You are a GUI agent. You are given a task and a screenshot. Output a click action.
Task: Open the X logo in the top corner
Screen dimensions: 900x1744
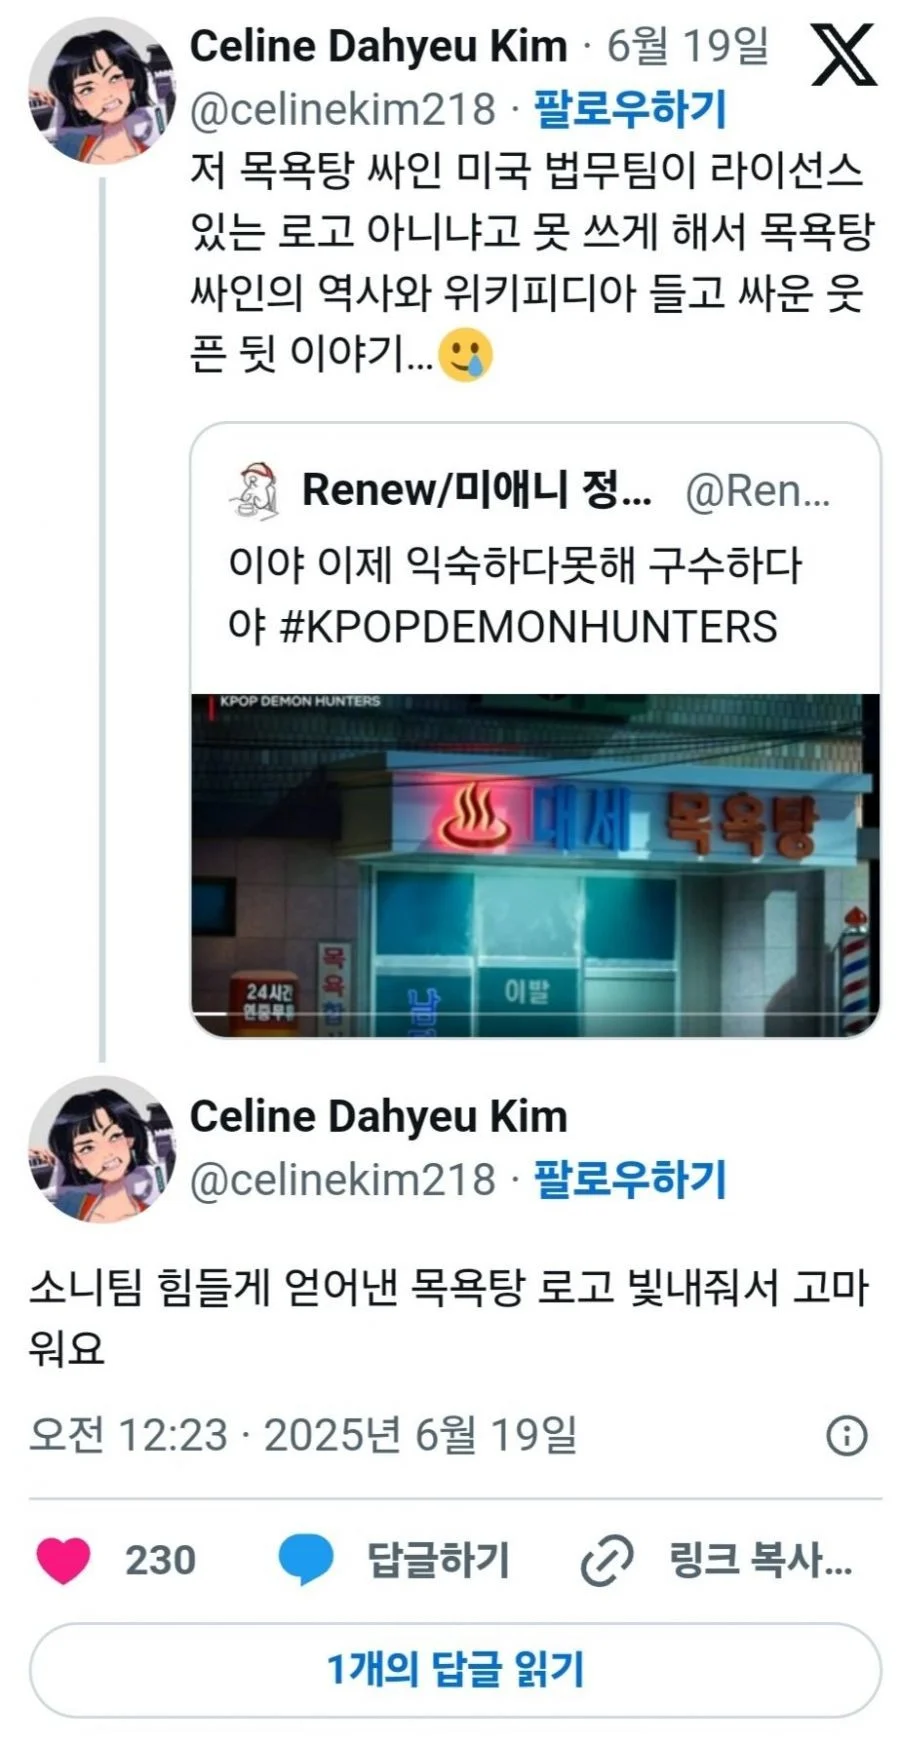point(843,57)
